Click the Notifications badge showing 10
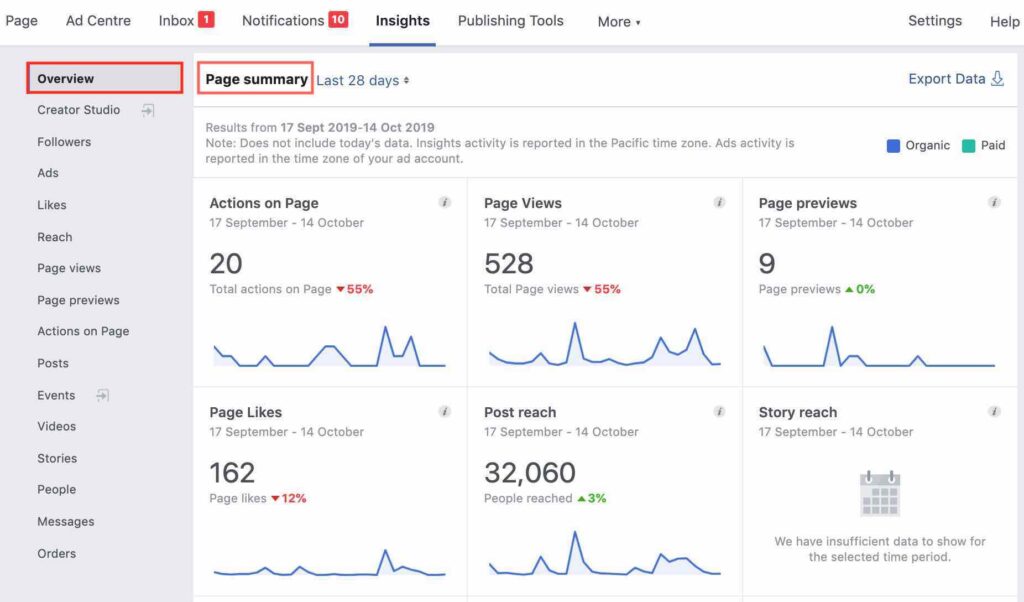This screenshot has width=1024, height=602. (x=338, y=20)
